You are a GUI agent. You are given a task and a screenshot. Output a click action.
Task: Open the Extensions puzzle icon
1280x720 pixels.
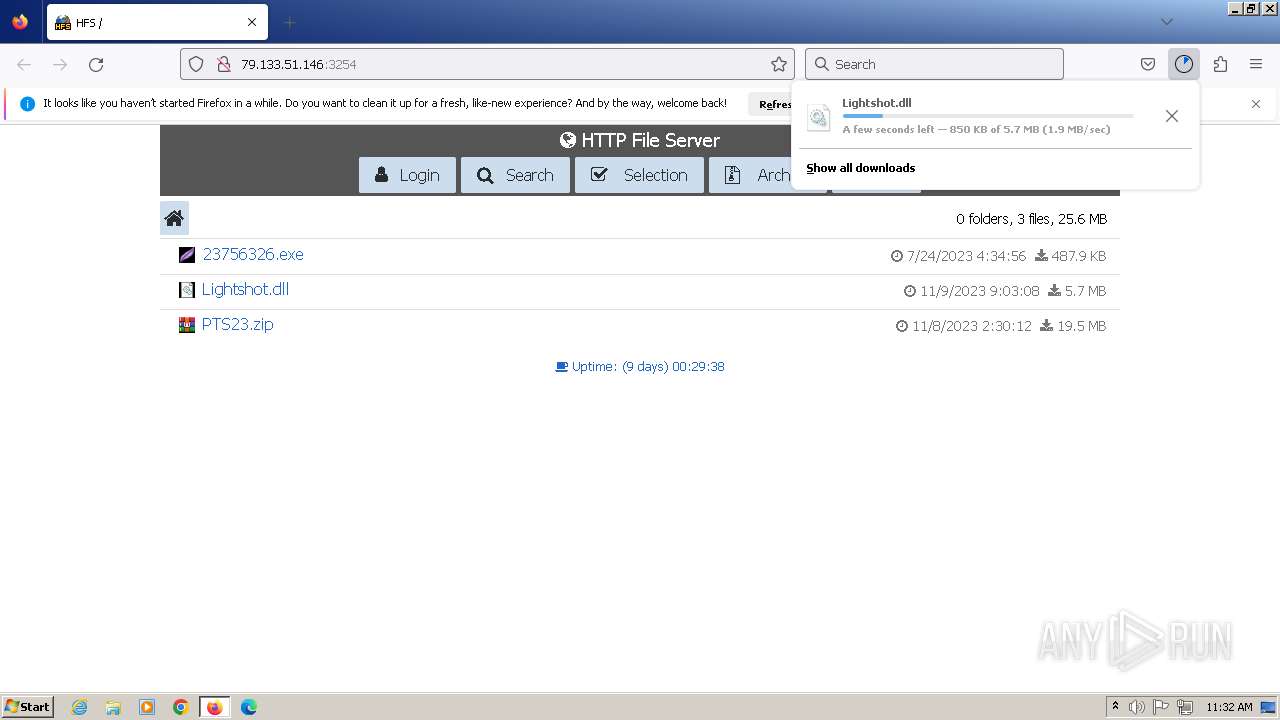click(x=1220, y=64)
